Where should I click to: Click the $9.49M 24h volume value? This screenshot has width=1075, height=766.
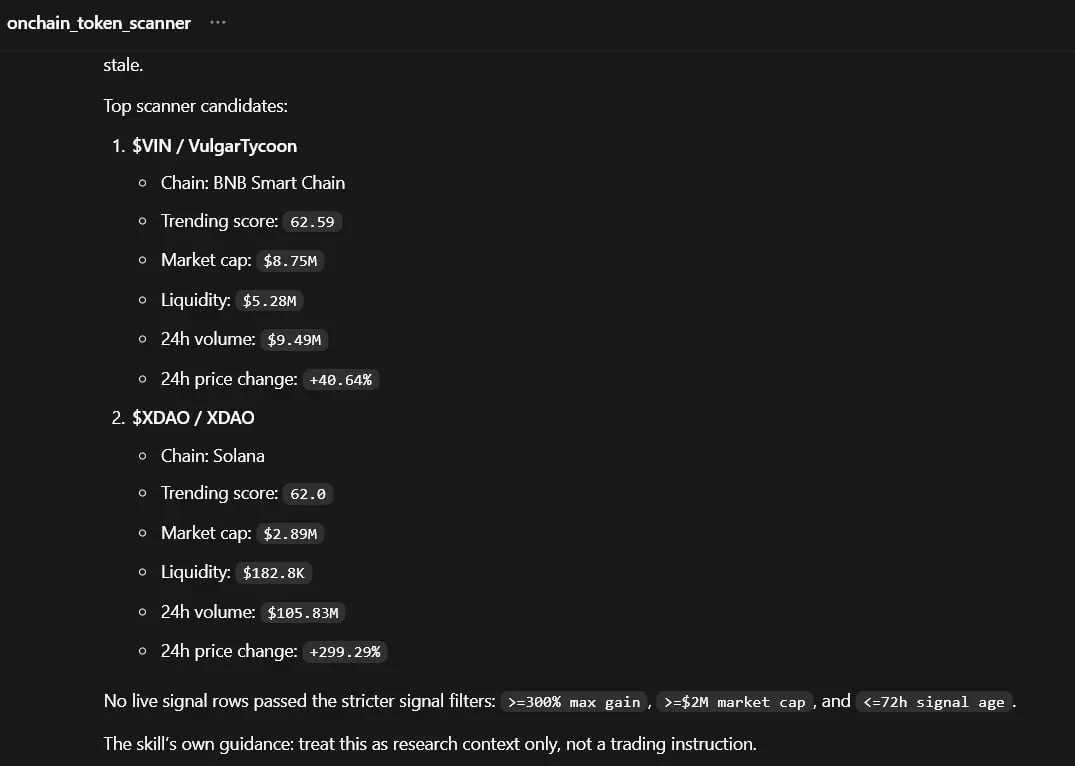click(294, 339)
